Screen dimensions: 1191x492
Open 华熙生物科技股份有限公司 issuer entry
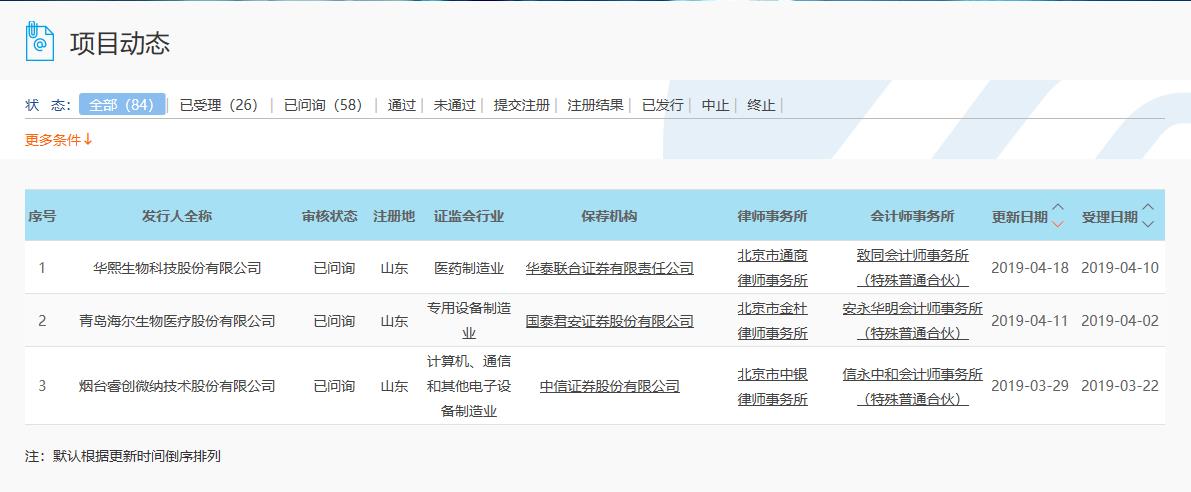[x=177, y=268]
